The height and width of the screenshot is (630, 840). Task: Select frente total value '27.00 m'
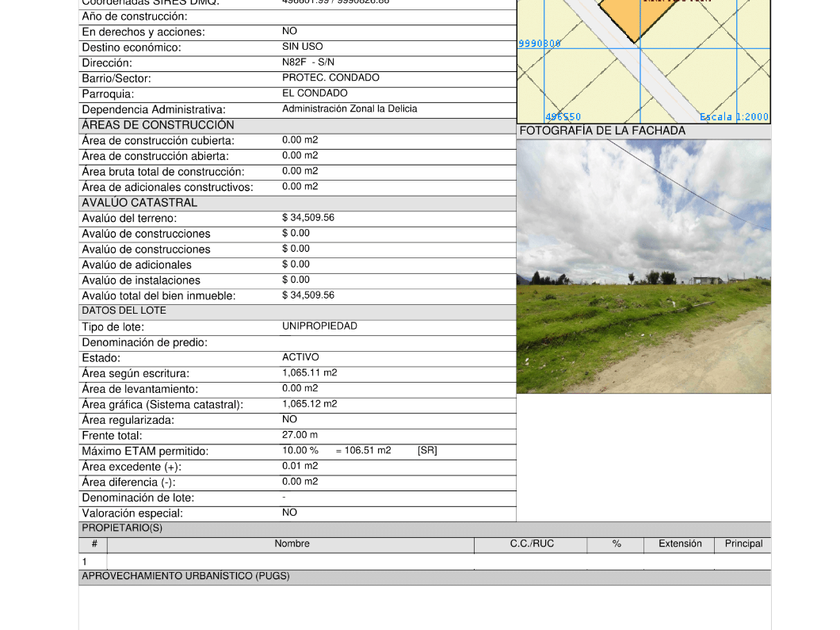click(x=299, y=435)
